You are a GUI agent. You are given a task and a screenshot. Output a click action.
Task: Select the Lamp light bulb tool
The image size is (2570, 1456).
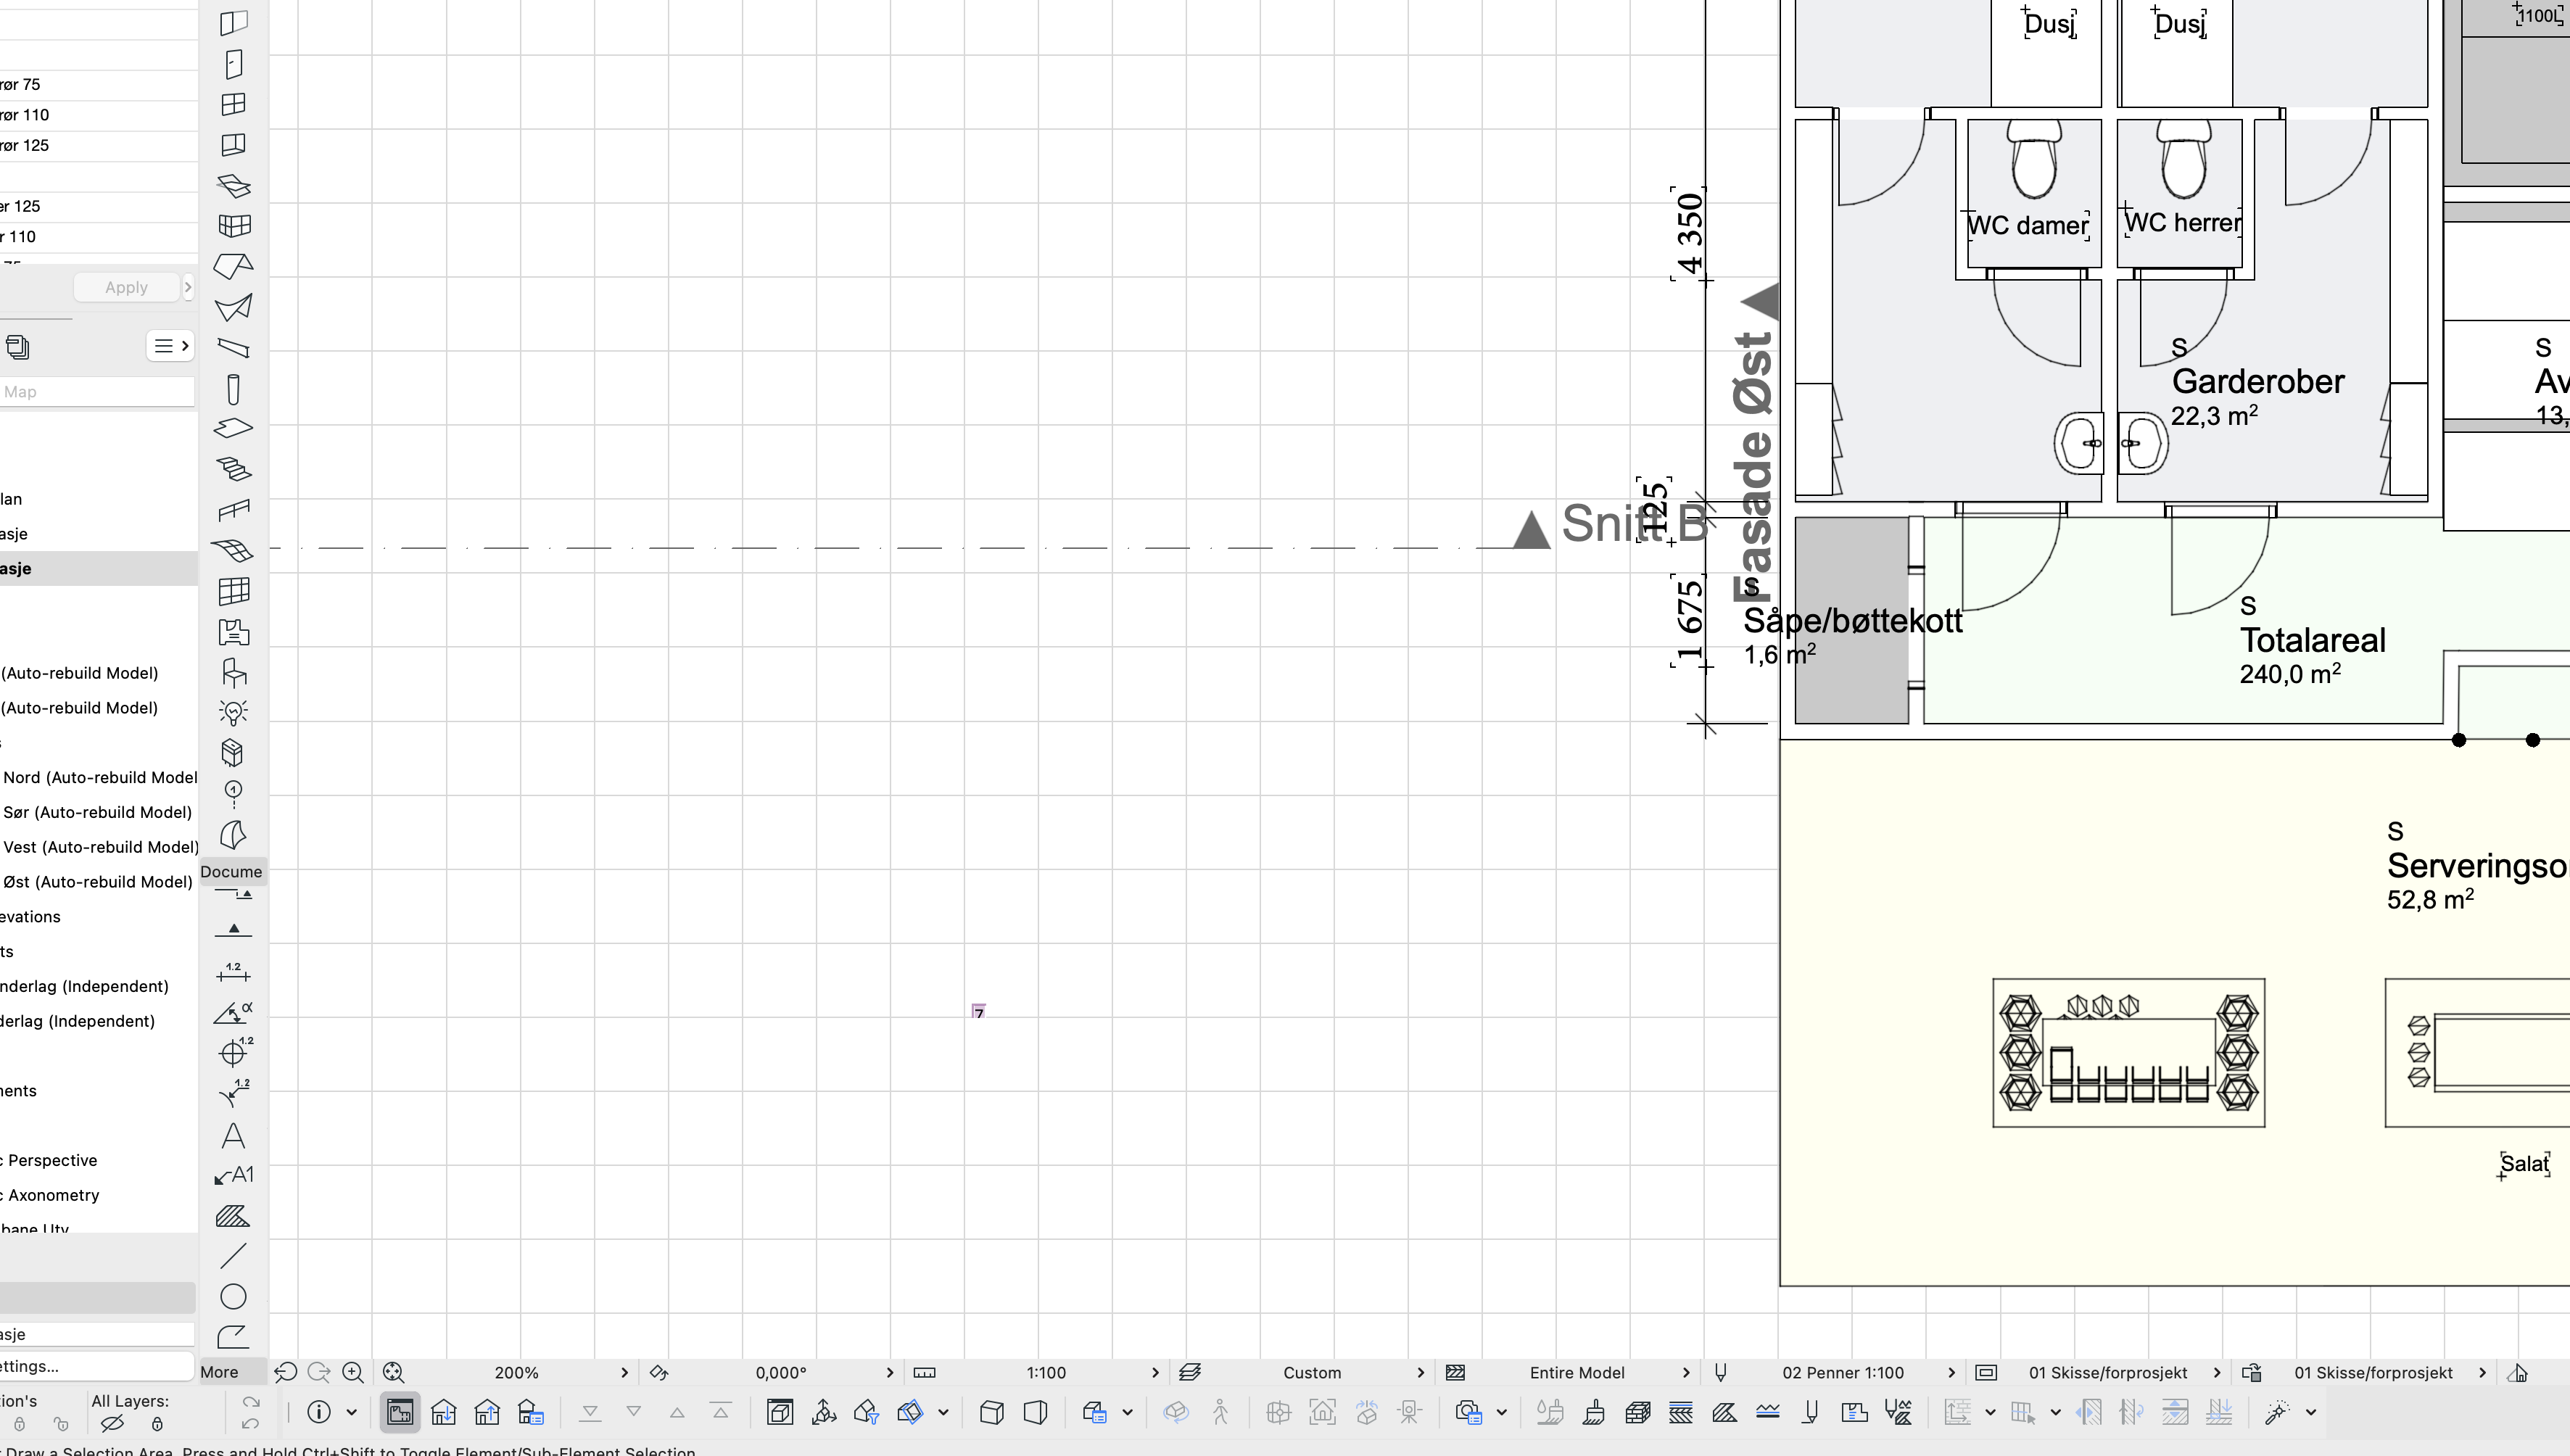tap(233, 712)
